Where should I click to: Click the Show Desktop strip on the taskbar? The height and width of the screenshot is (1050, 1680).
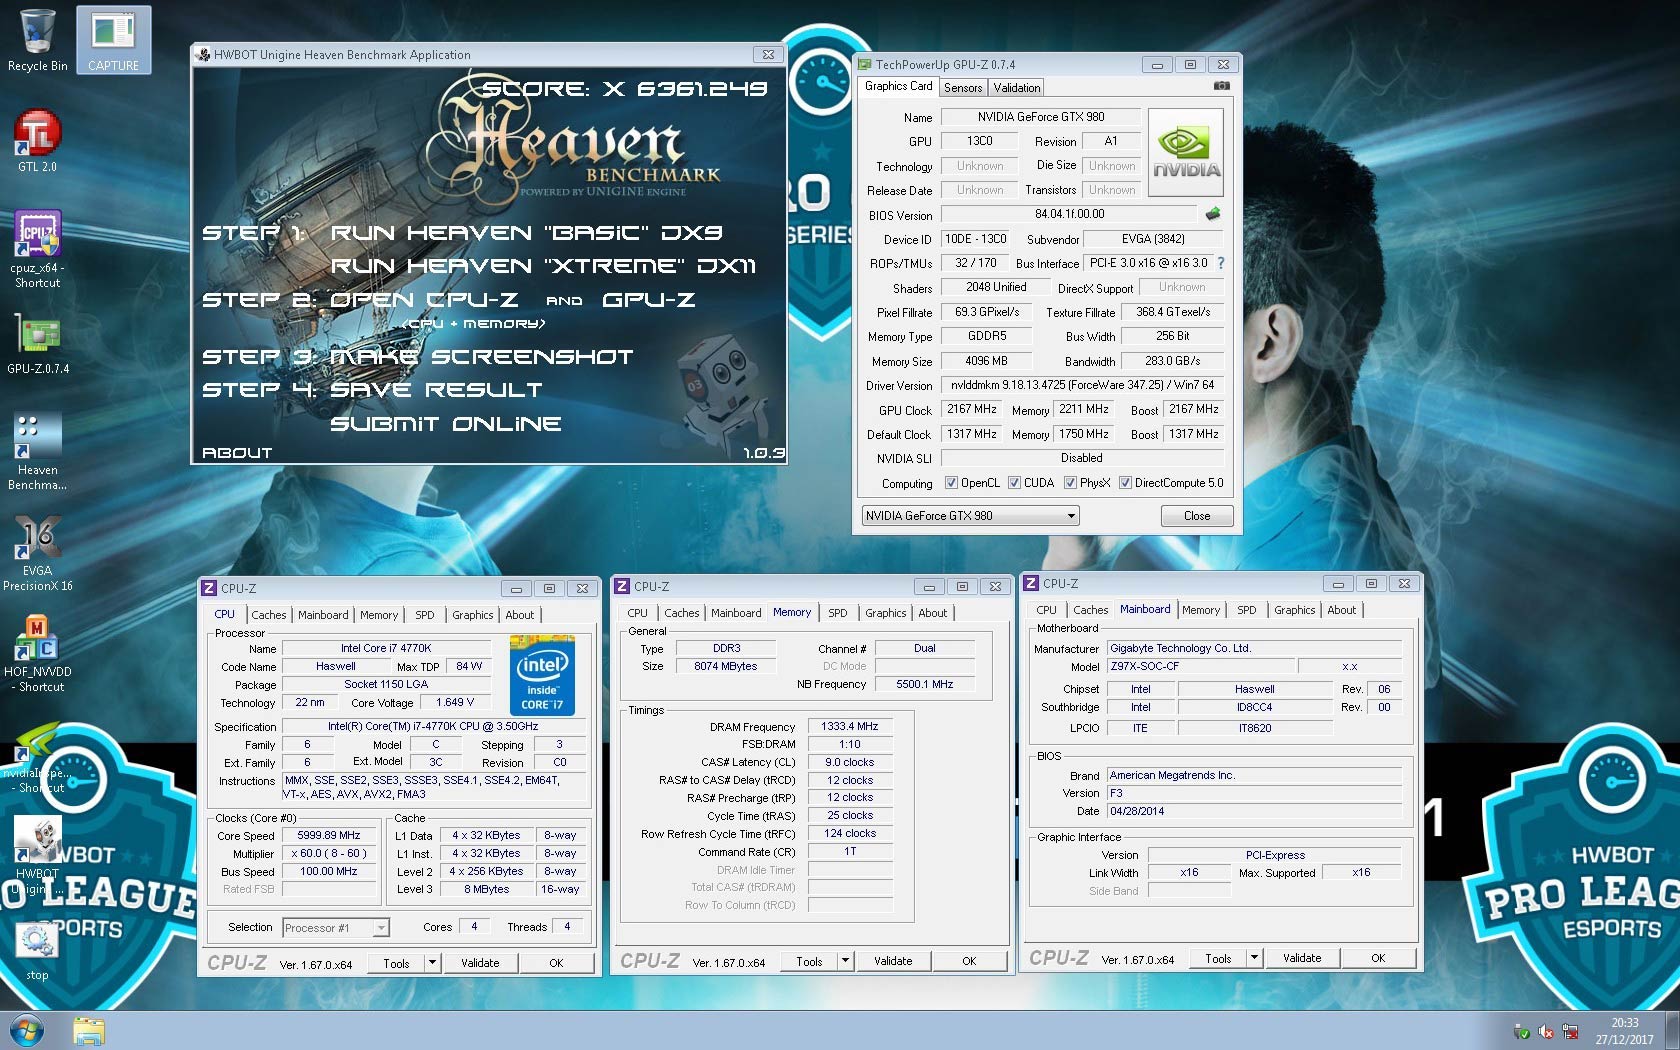pos(1672,1031)
